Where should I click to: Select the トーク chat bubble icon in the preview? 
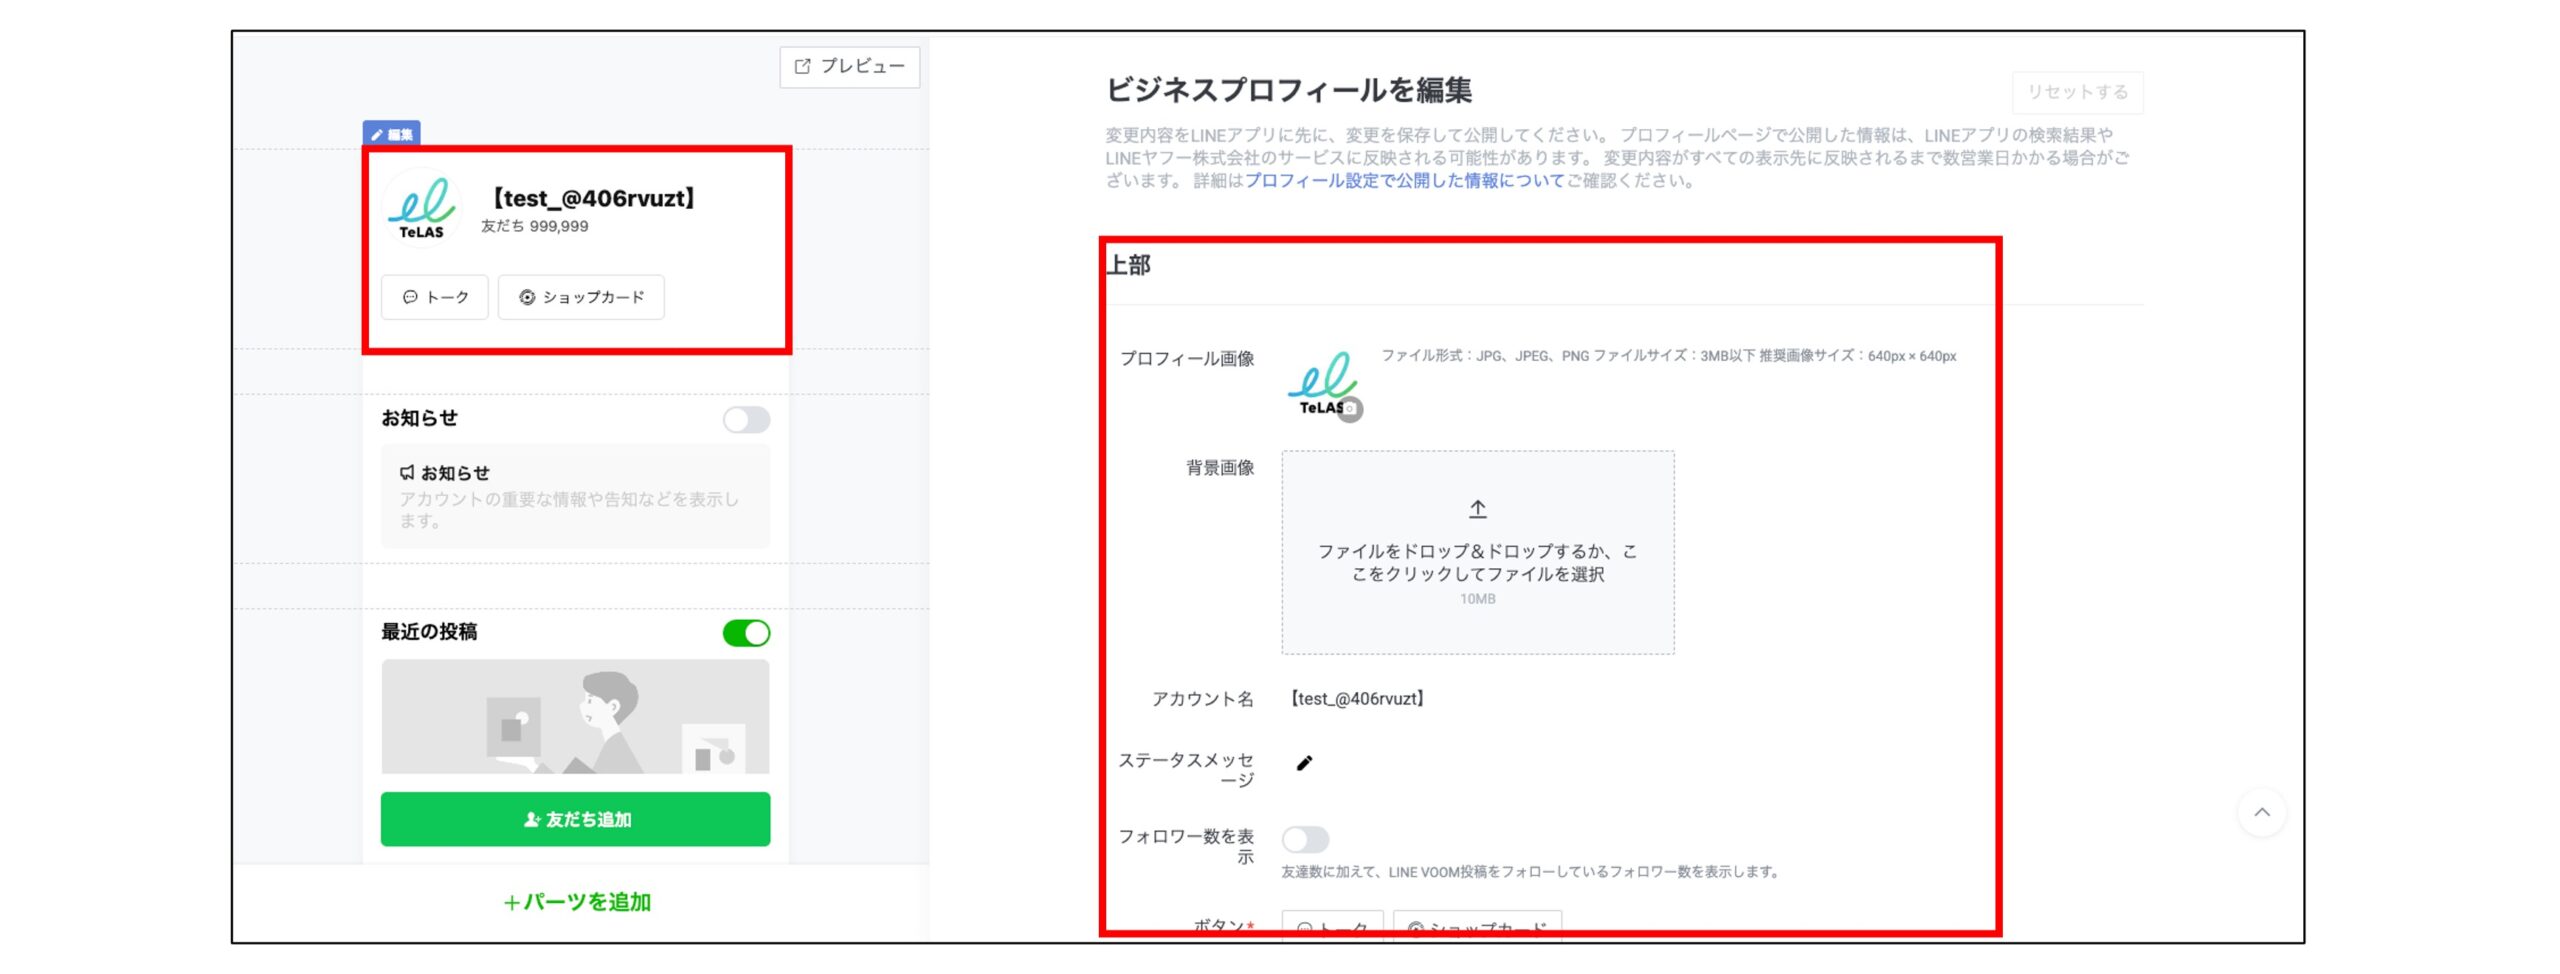point(412,297)
